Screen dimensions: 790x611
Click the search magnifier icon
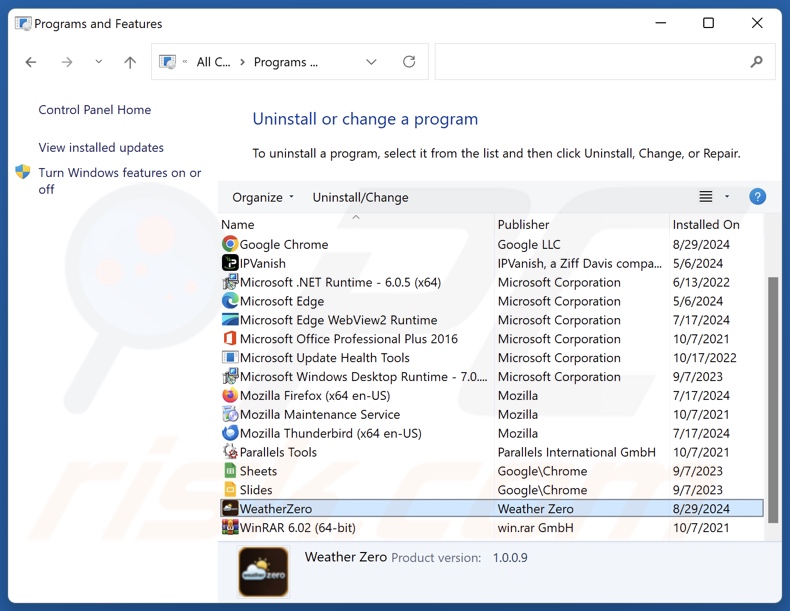(x=756, y=62)
